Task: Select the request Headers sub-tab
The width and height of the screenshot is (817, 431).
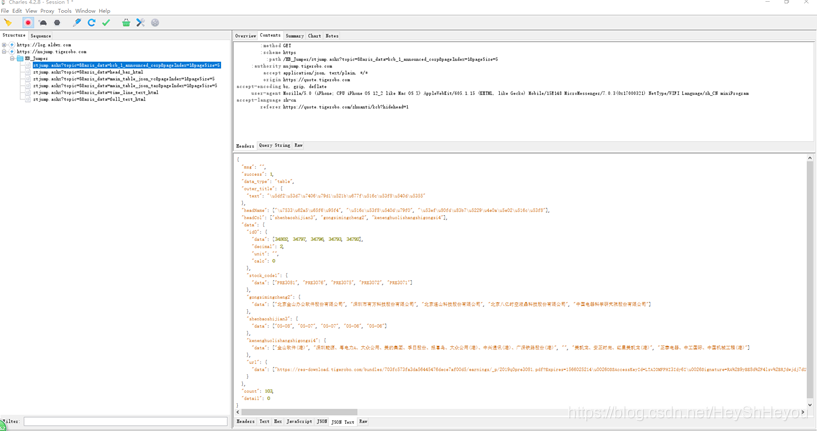Action: (x=245, y=146)
